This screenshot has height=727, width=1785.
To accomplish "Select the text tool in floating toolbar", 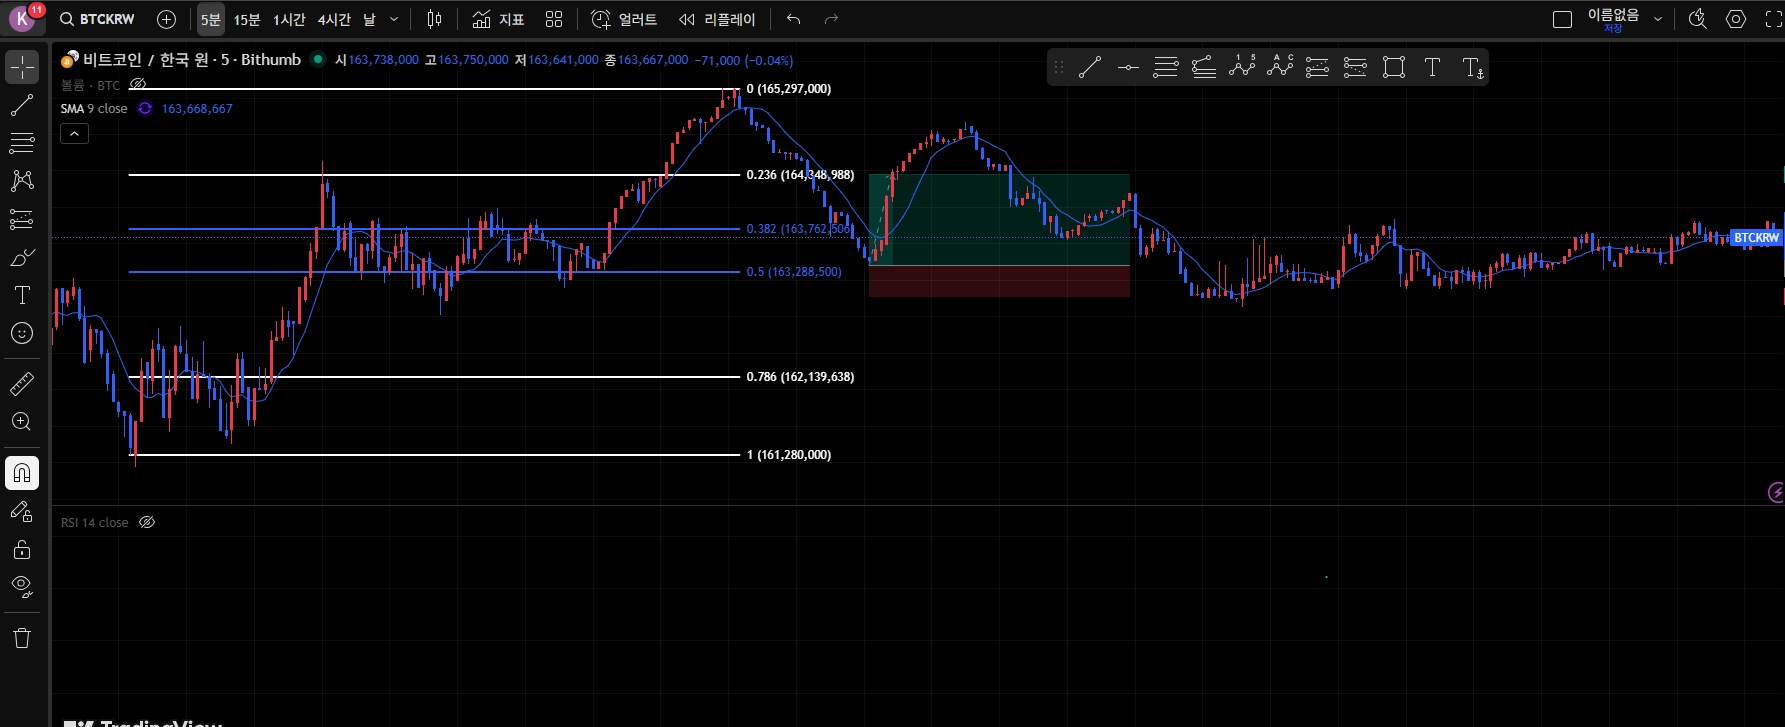I will pyautogui.click(x=1432, y=67).
